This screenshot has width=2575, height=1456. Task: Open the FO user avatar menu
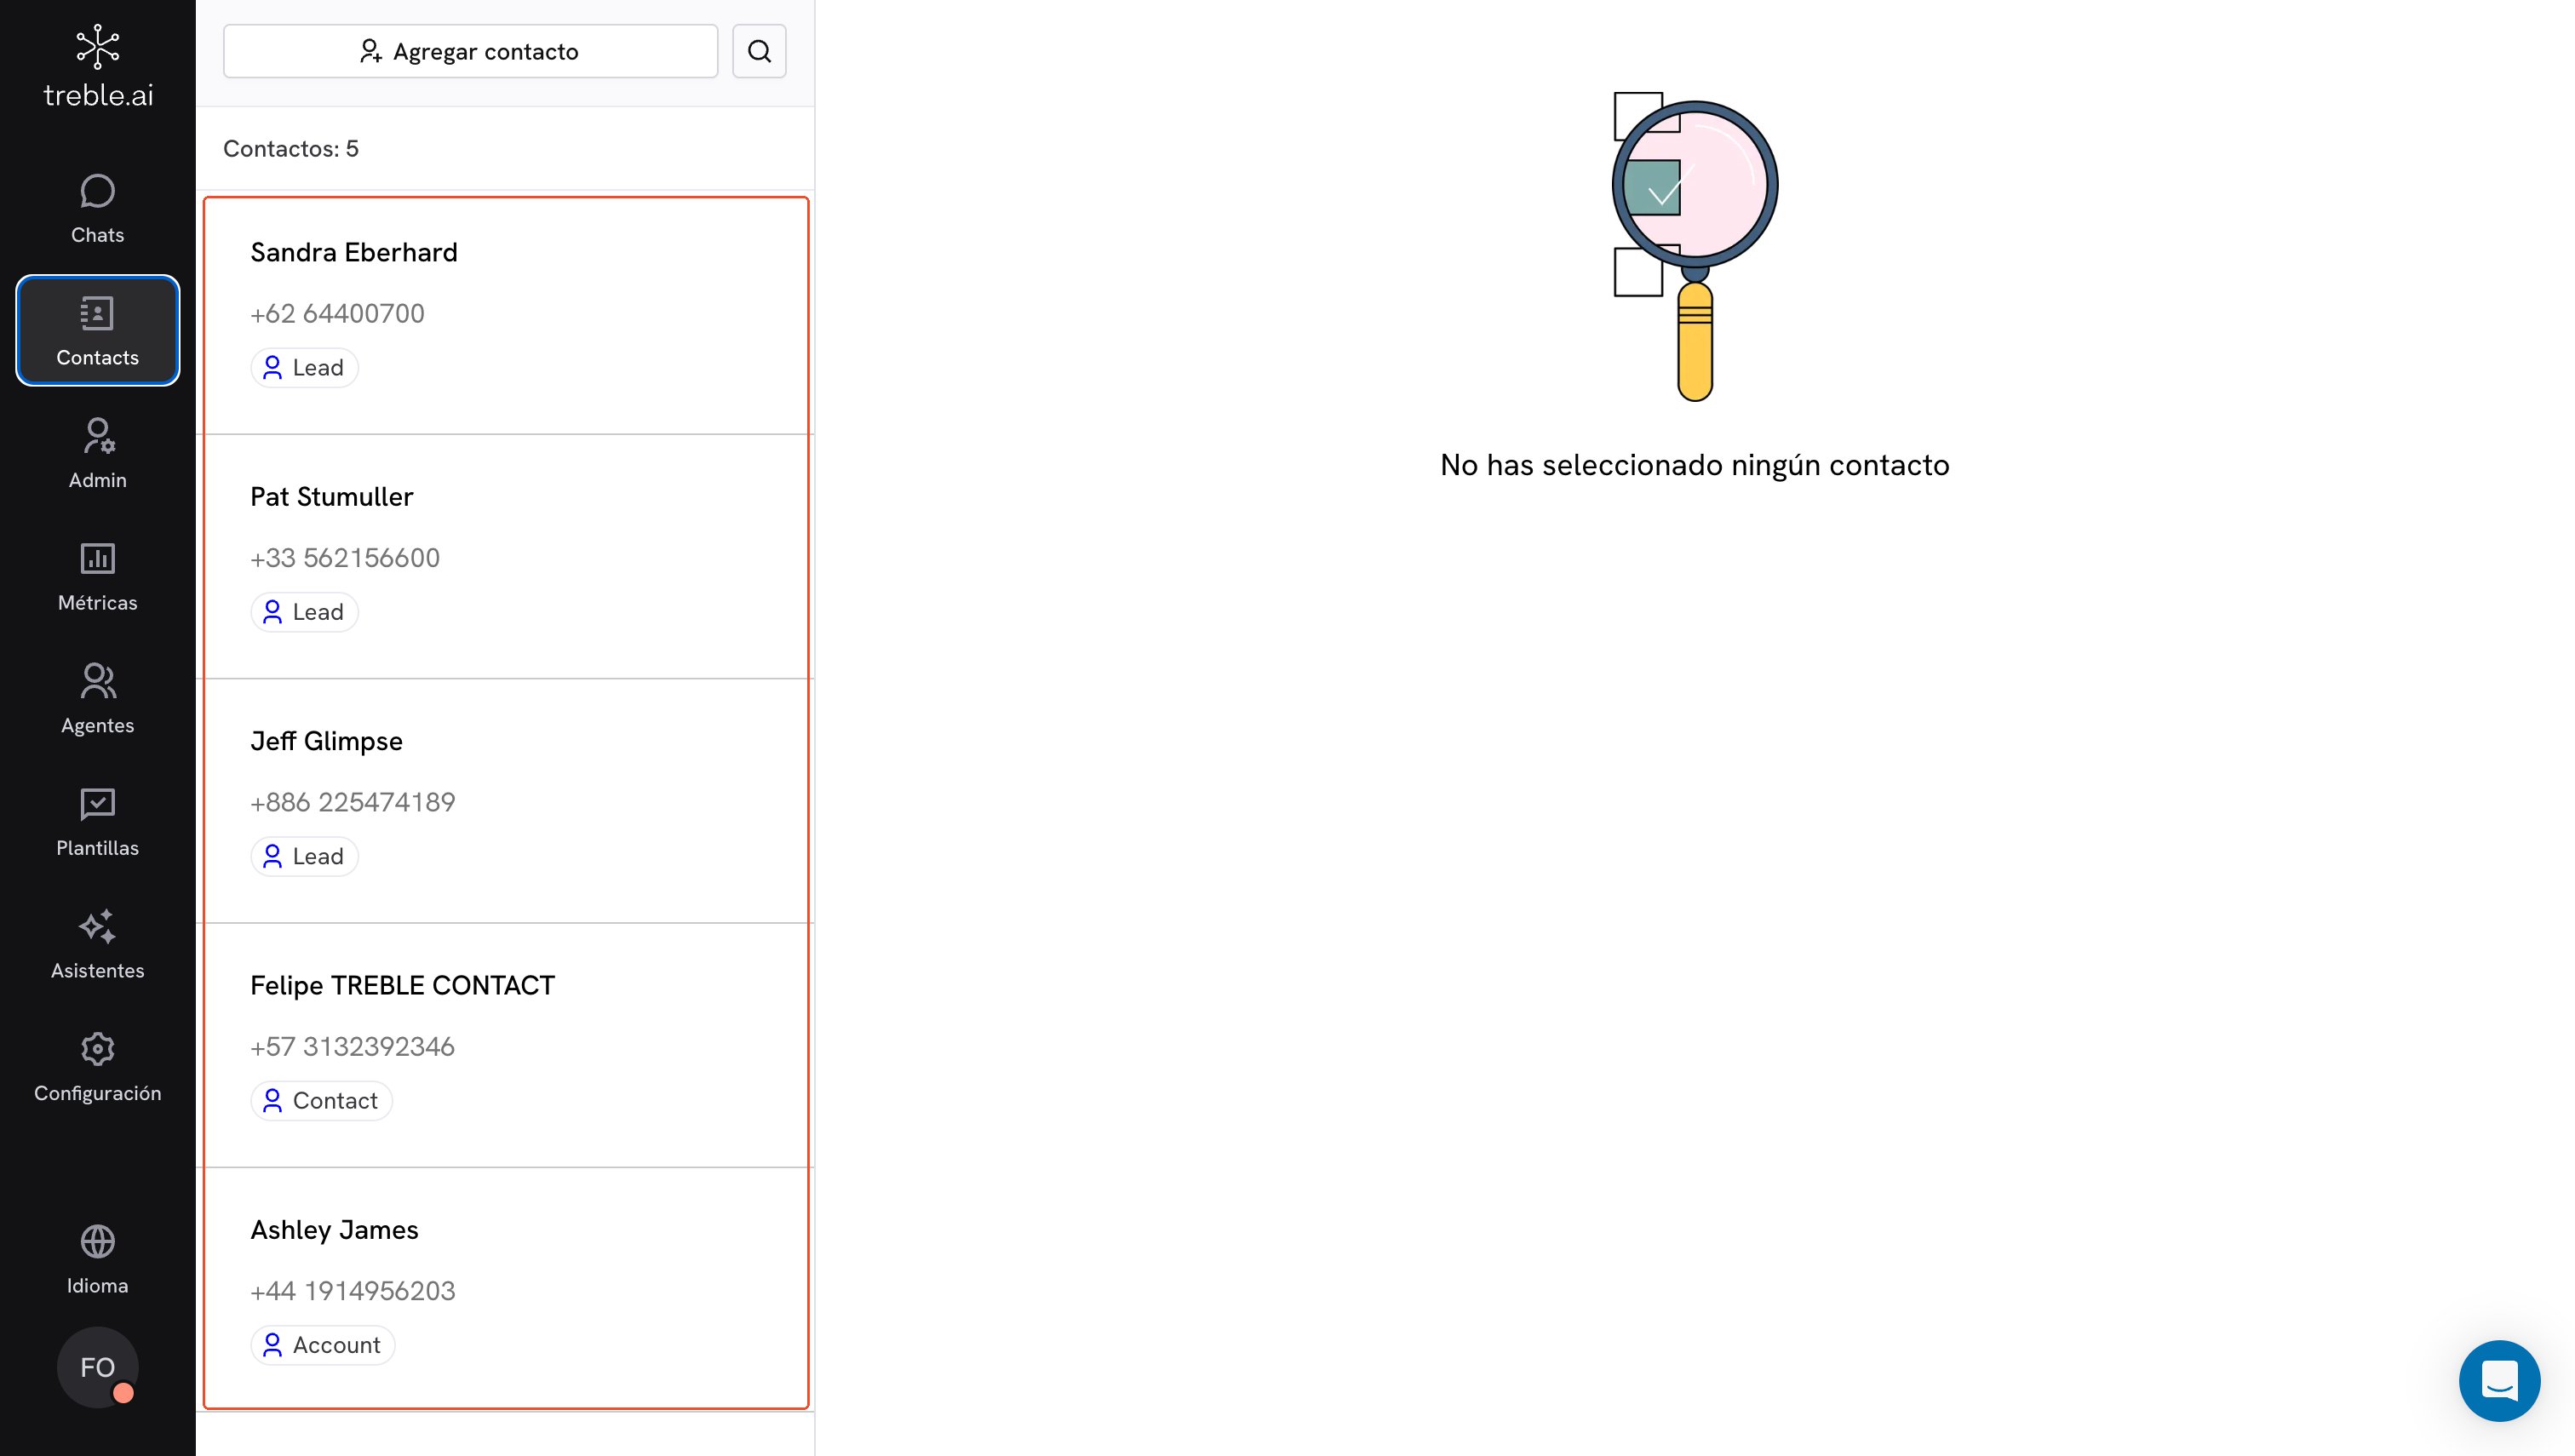click(97, 1367)
